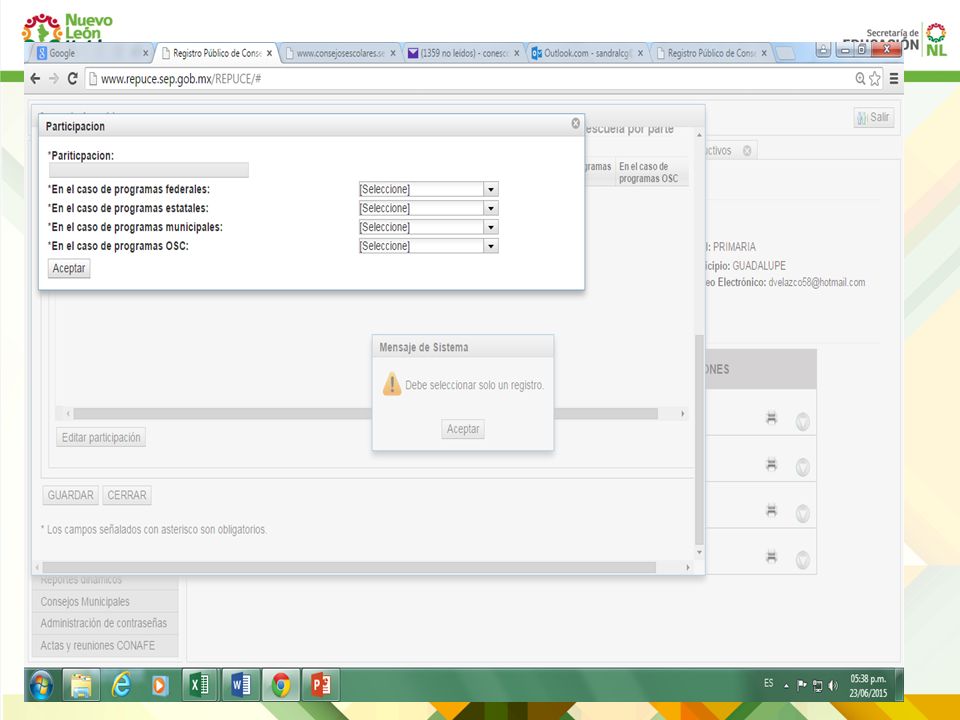Click the browser address bar URL

click(181, 78)
